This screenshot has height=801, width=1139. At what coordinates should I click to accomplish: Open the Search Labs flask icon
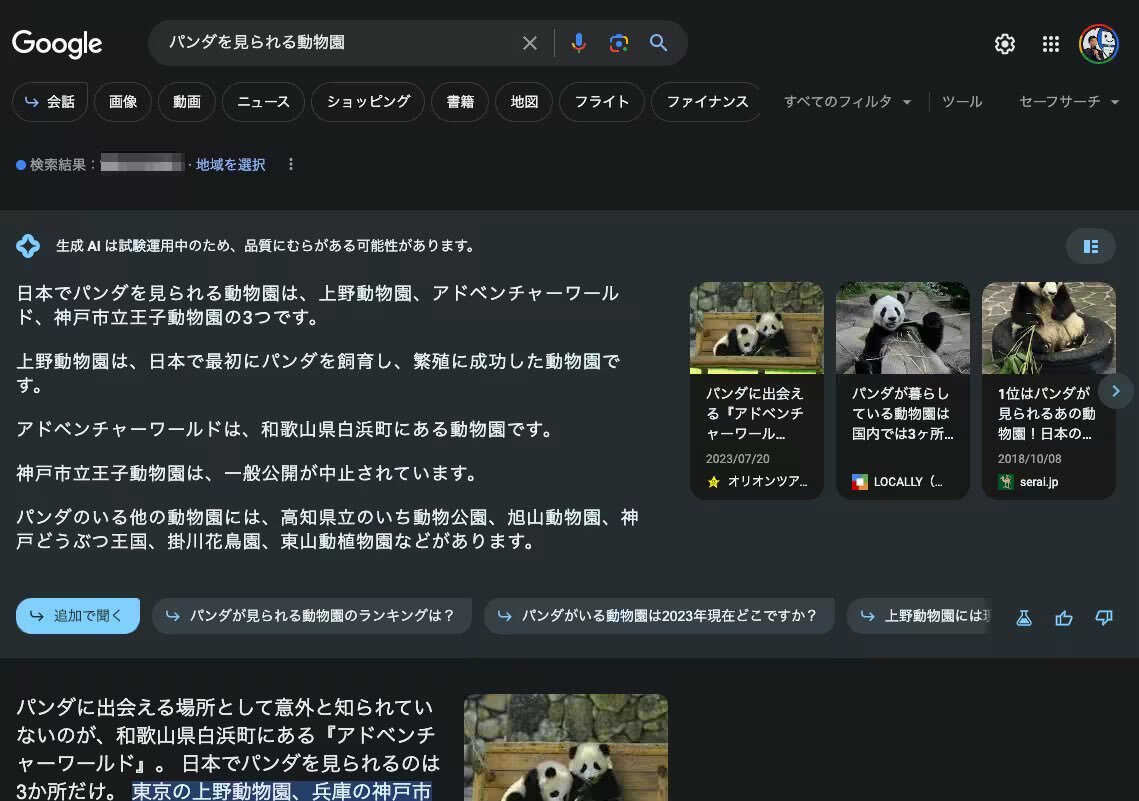click(1024, 618)
